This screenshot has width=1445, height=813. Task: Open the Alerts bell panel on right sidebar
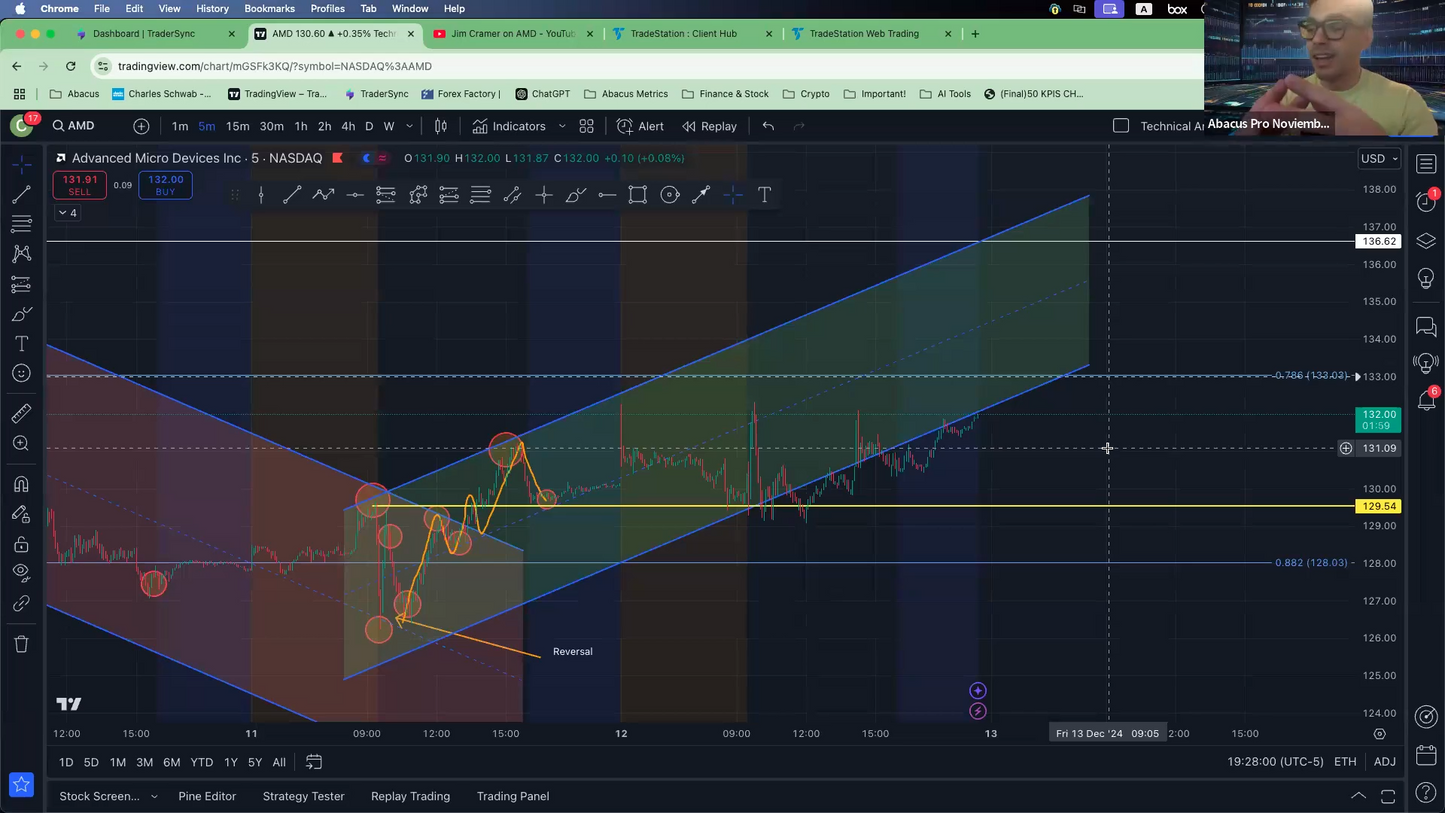click(1426, 400)
